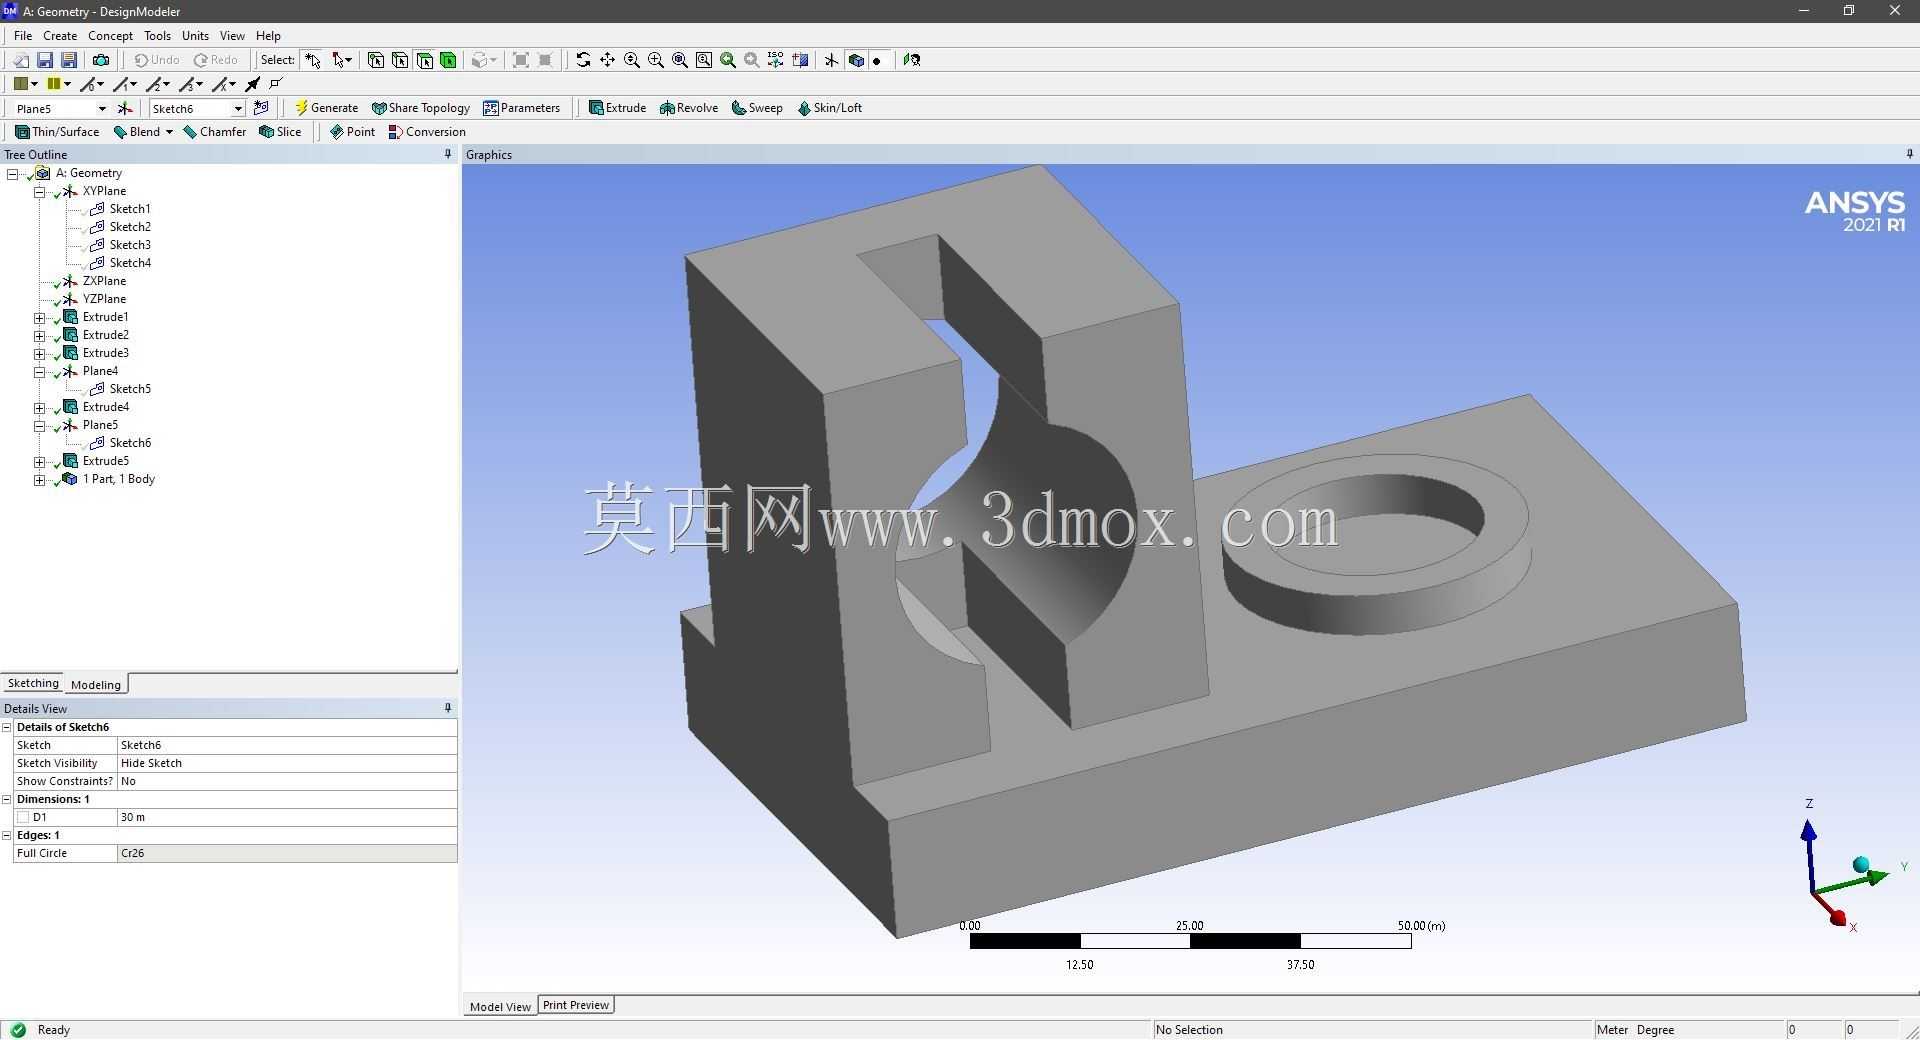
Task: Click the image capture camera icon
Action: click(101, 60)
